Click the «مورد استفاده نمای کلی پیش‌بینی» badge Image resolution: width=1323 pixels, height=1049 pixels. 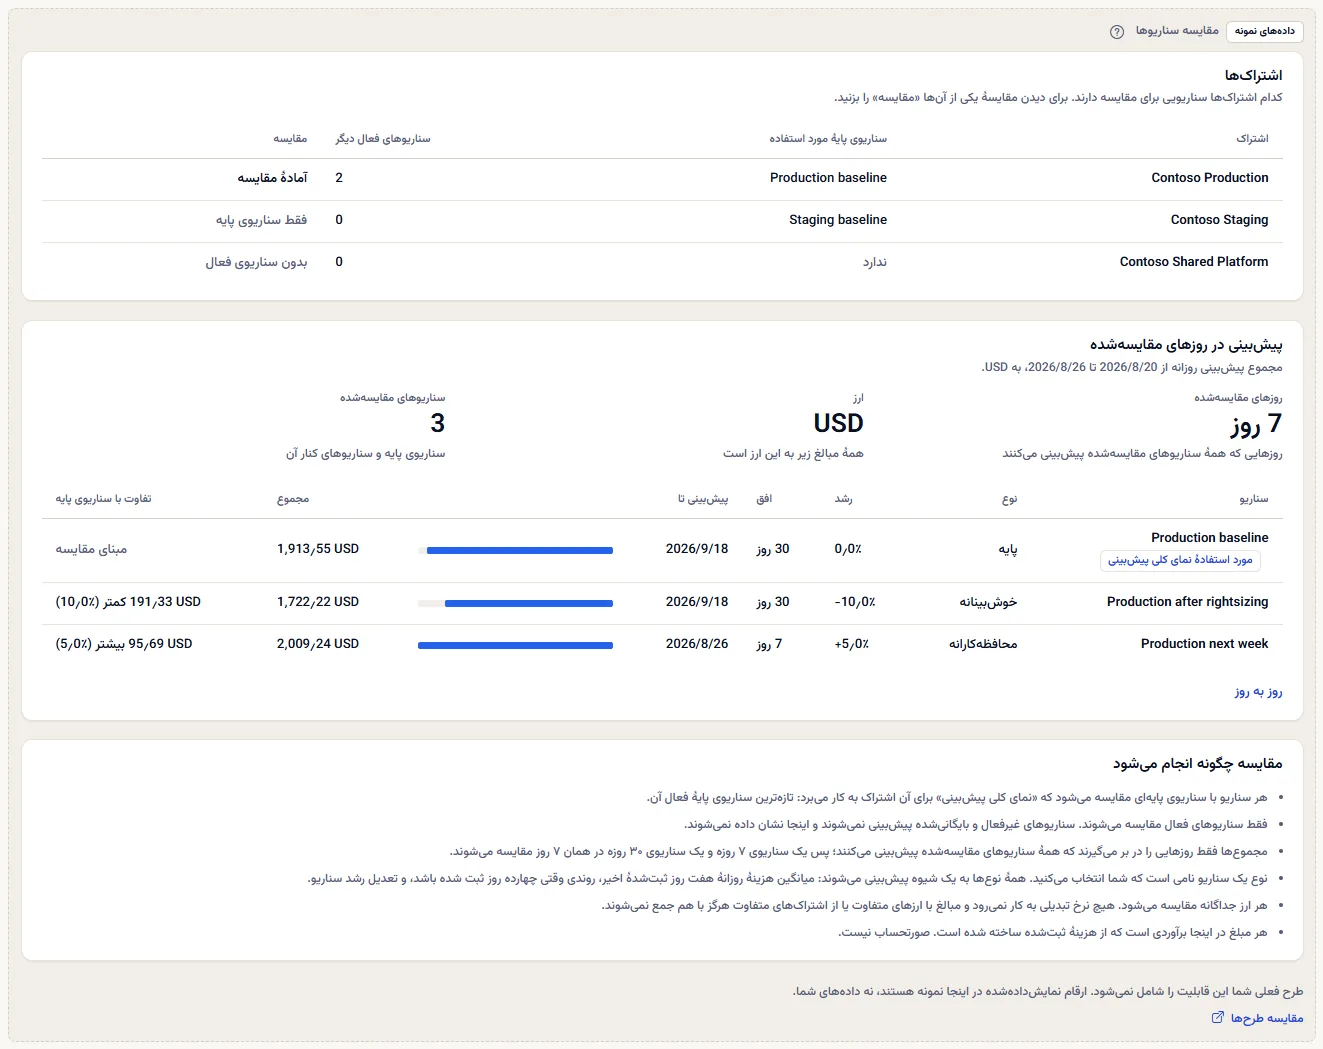1180,560
